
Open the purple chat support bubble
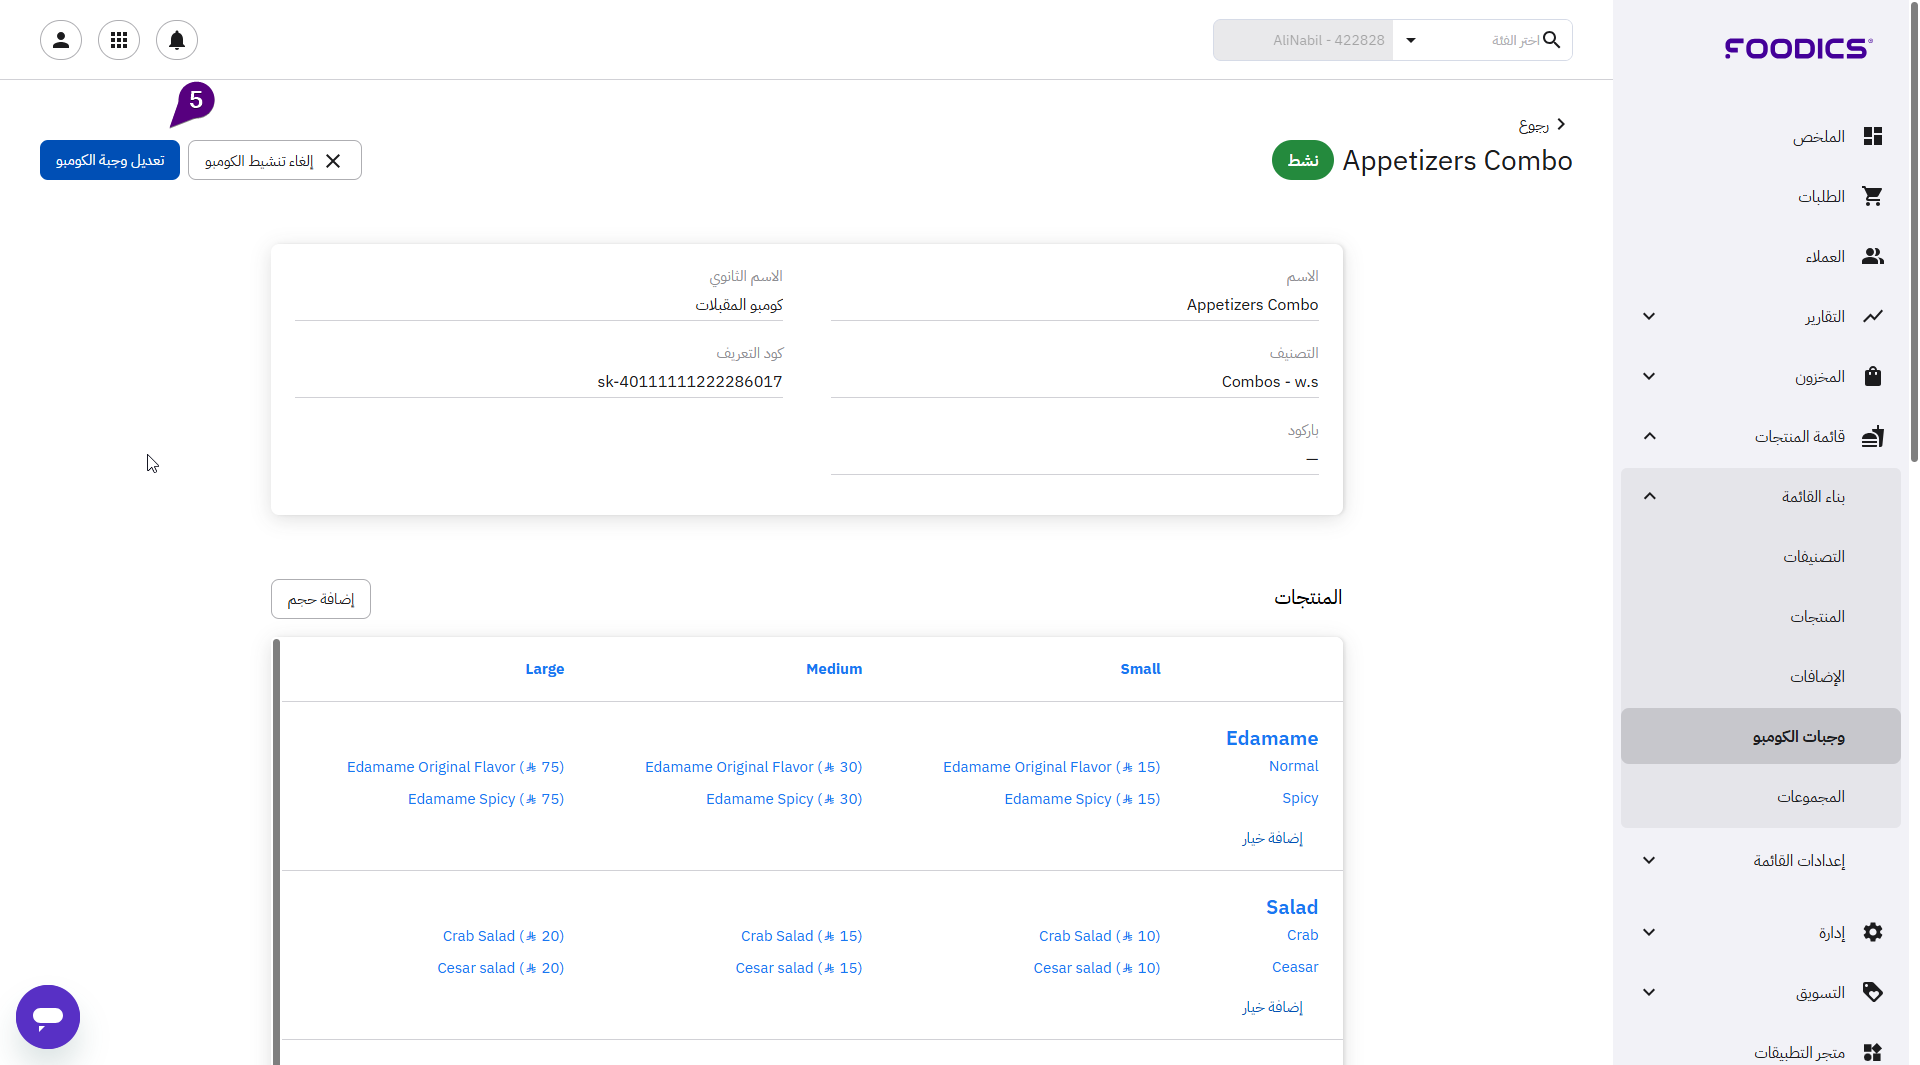tap(48, 1017)
